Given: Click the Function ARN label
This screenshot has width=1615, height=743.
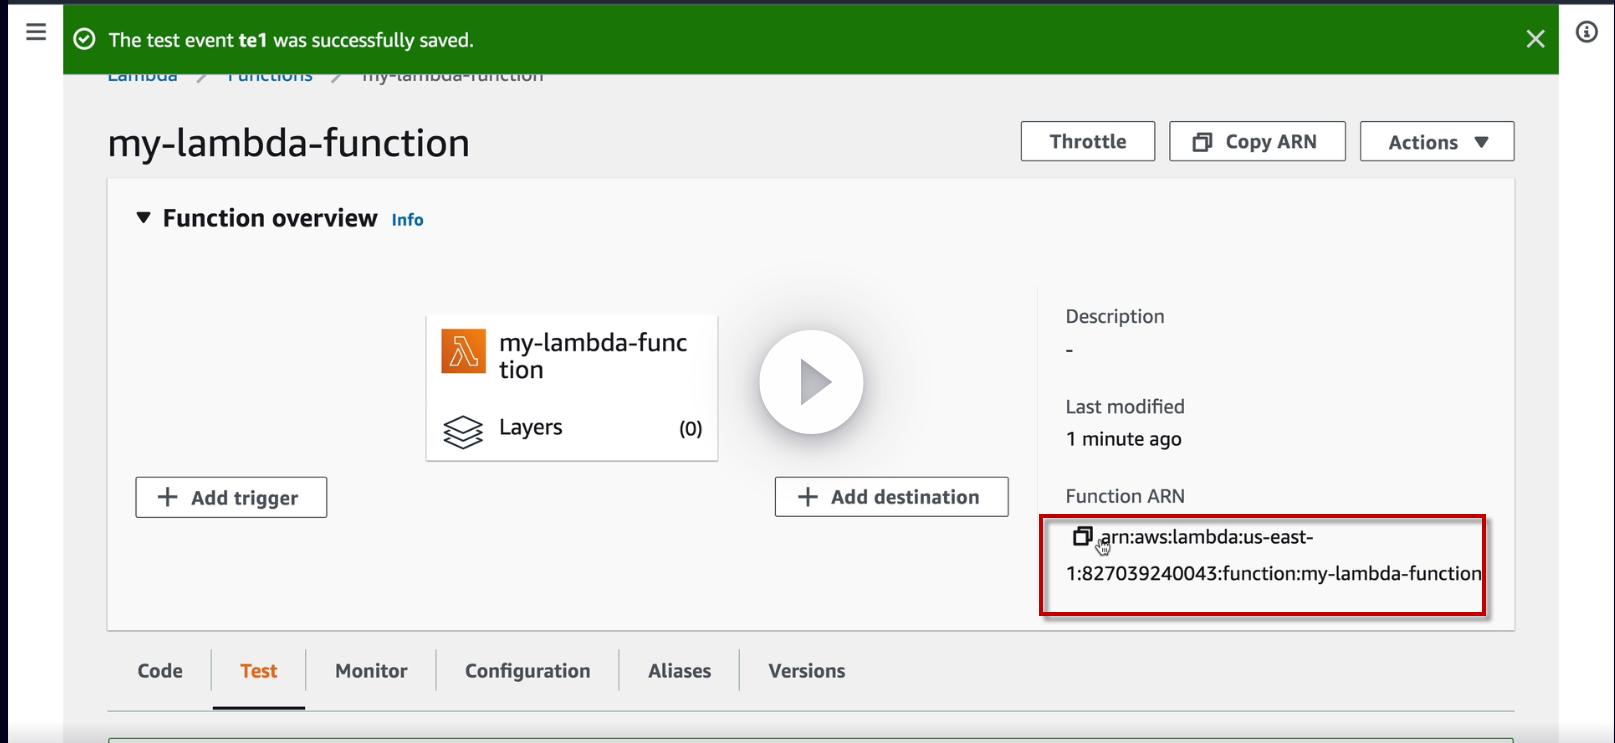Looking at the screenshot, I should pos(1125,496).
